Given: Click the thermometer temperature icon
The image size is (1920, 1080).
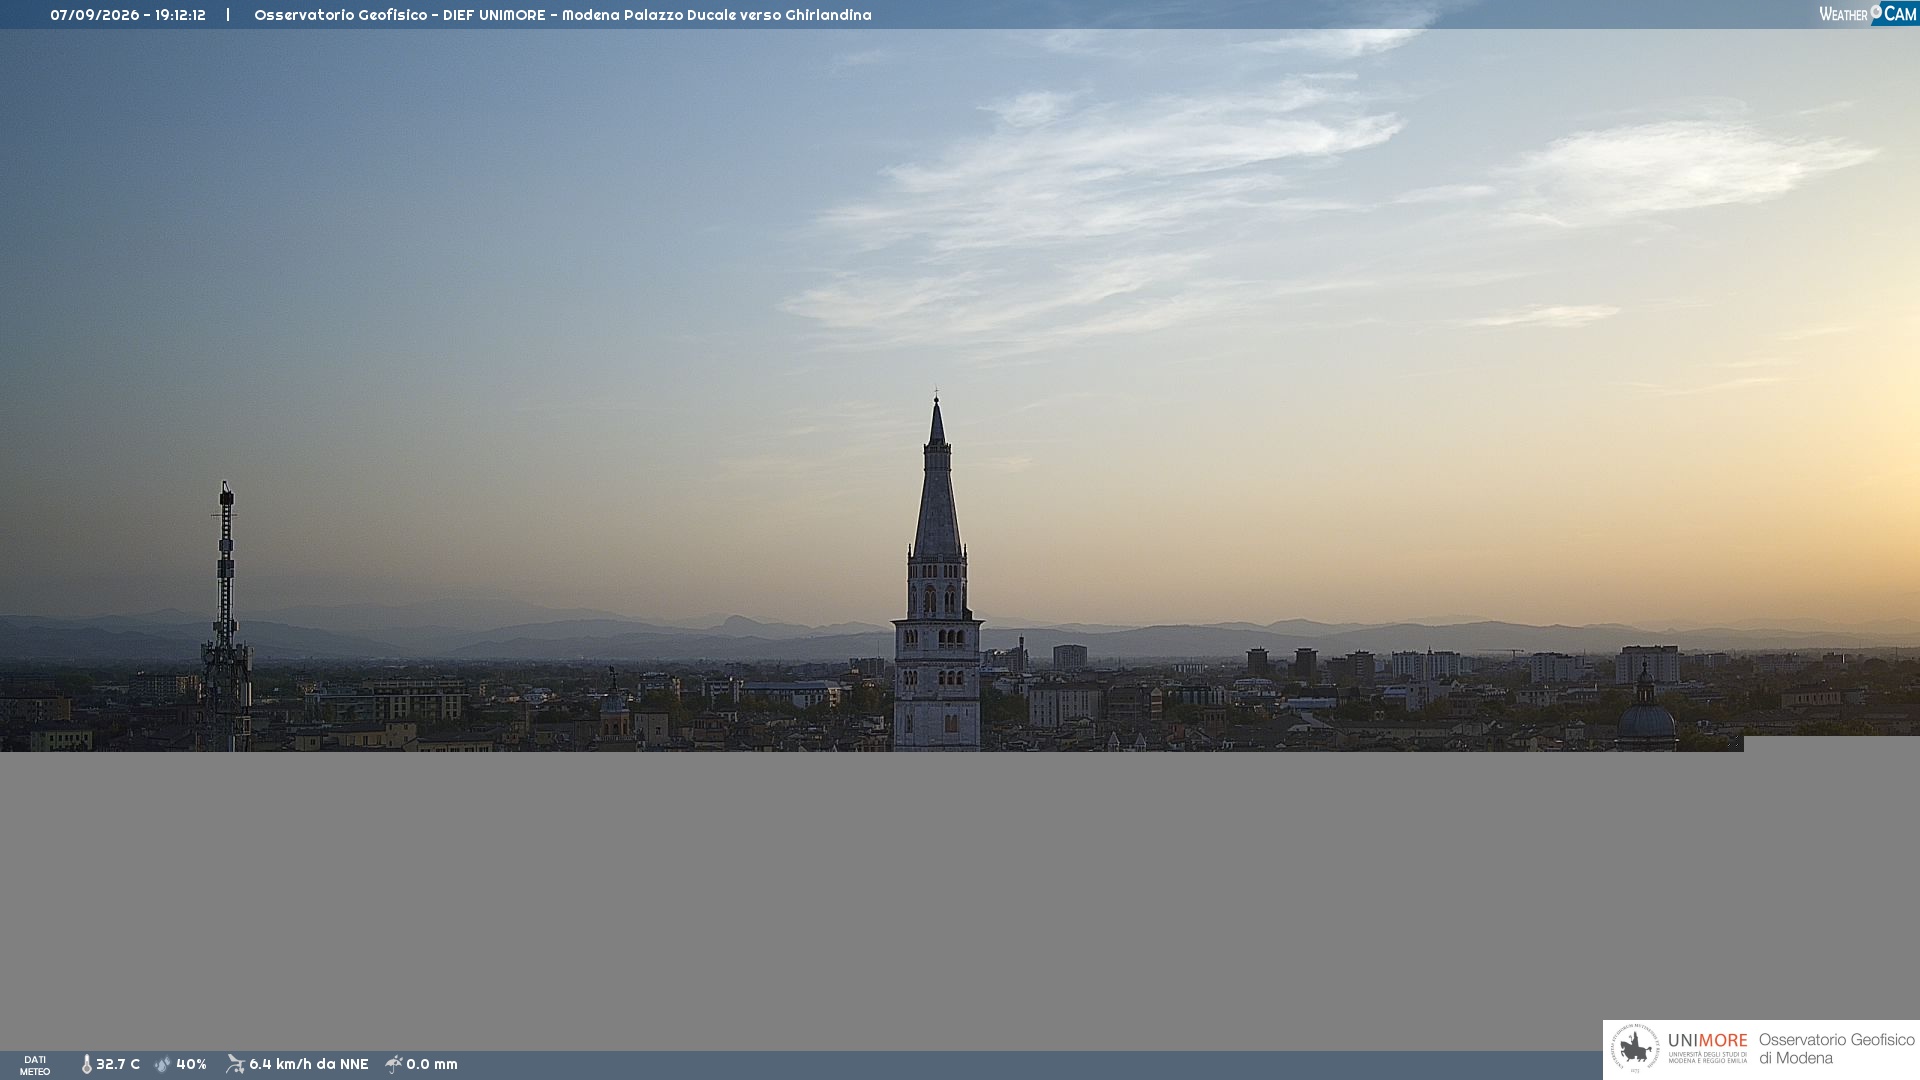Looking at the screenshot, I should pyautogui.click(x=87, y=1064).
